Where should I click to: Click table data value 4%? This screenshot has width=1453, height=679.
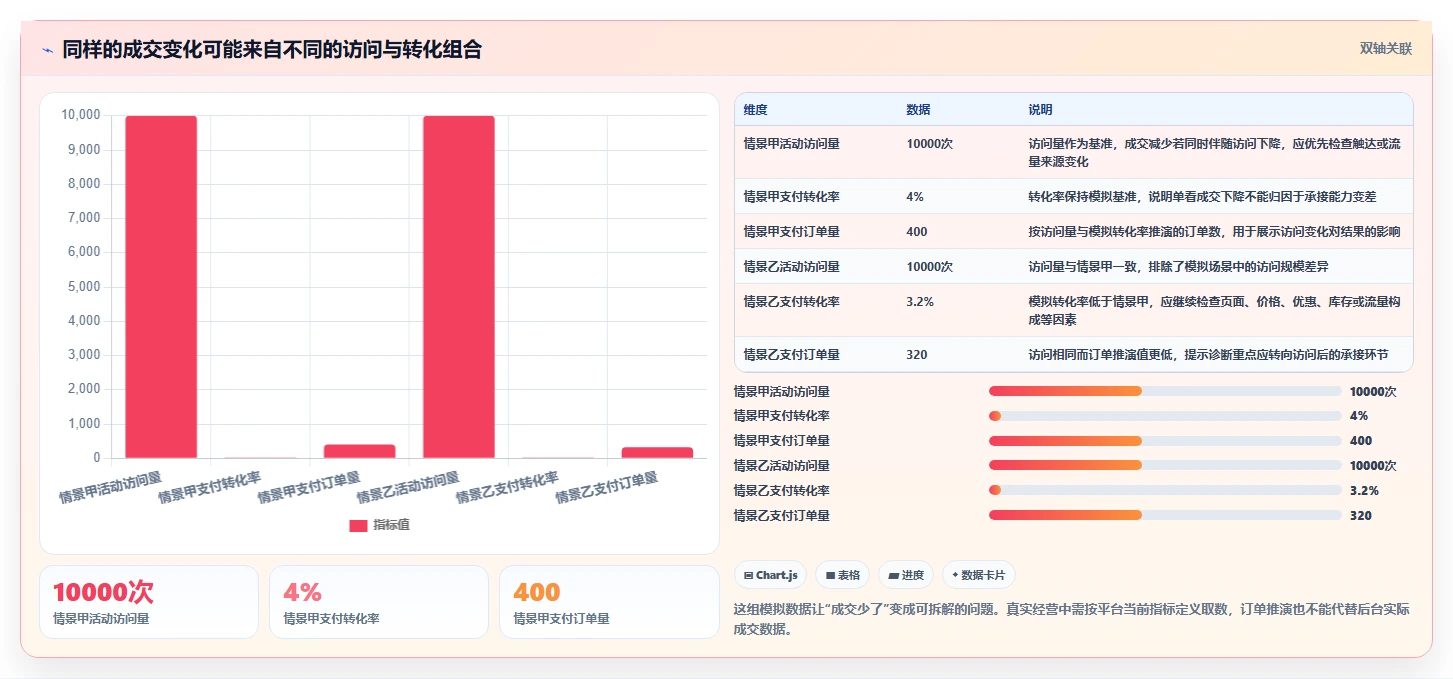[x=915, y=197]
